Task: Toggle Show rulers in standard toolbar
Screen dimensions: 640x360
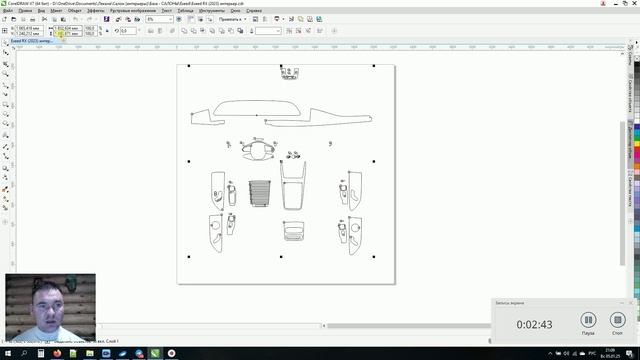Action: (191, 19)
